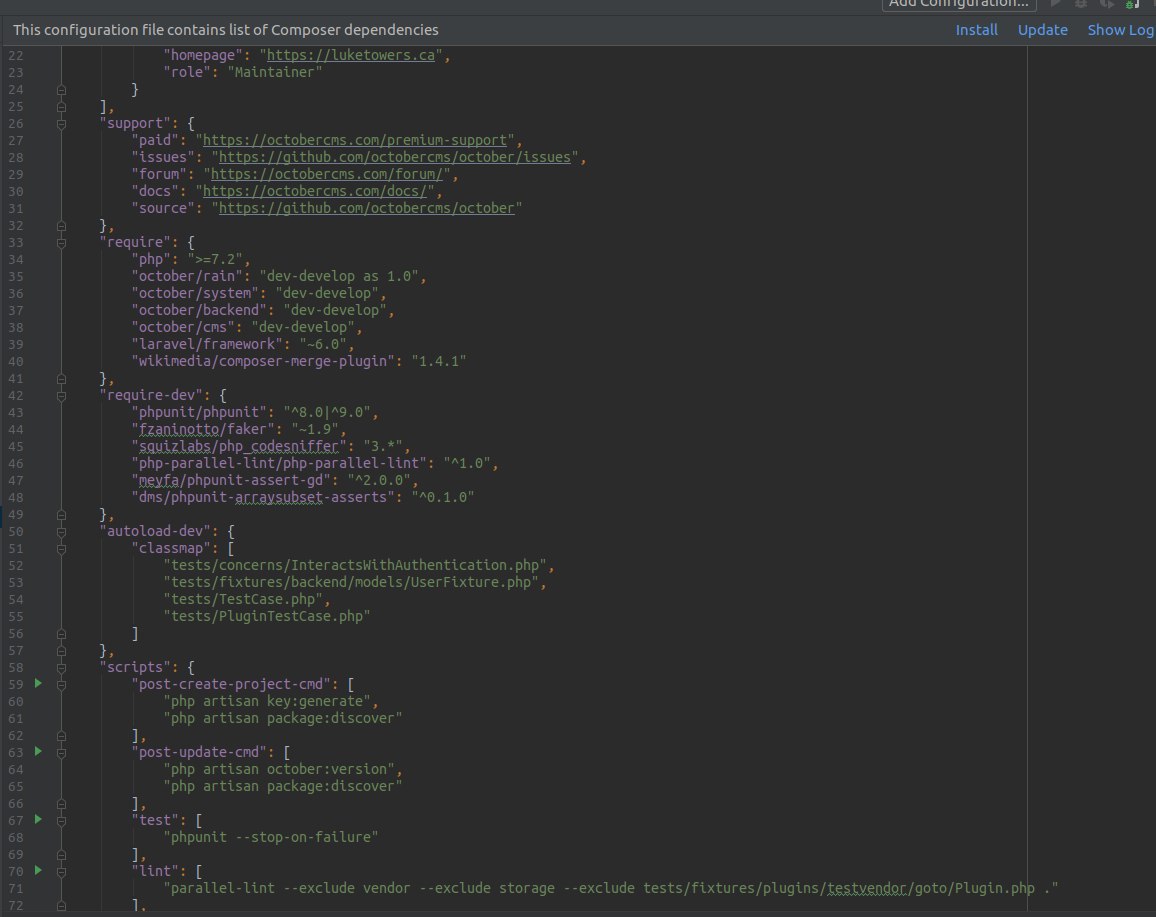Collapse the "post-update-cmd" array fold marker
This screenshot has width=1156, height=917.
tap(61, 753)
